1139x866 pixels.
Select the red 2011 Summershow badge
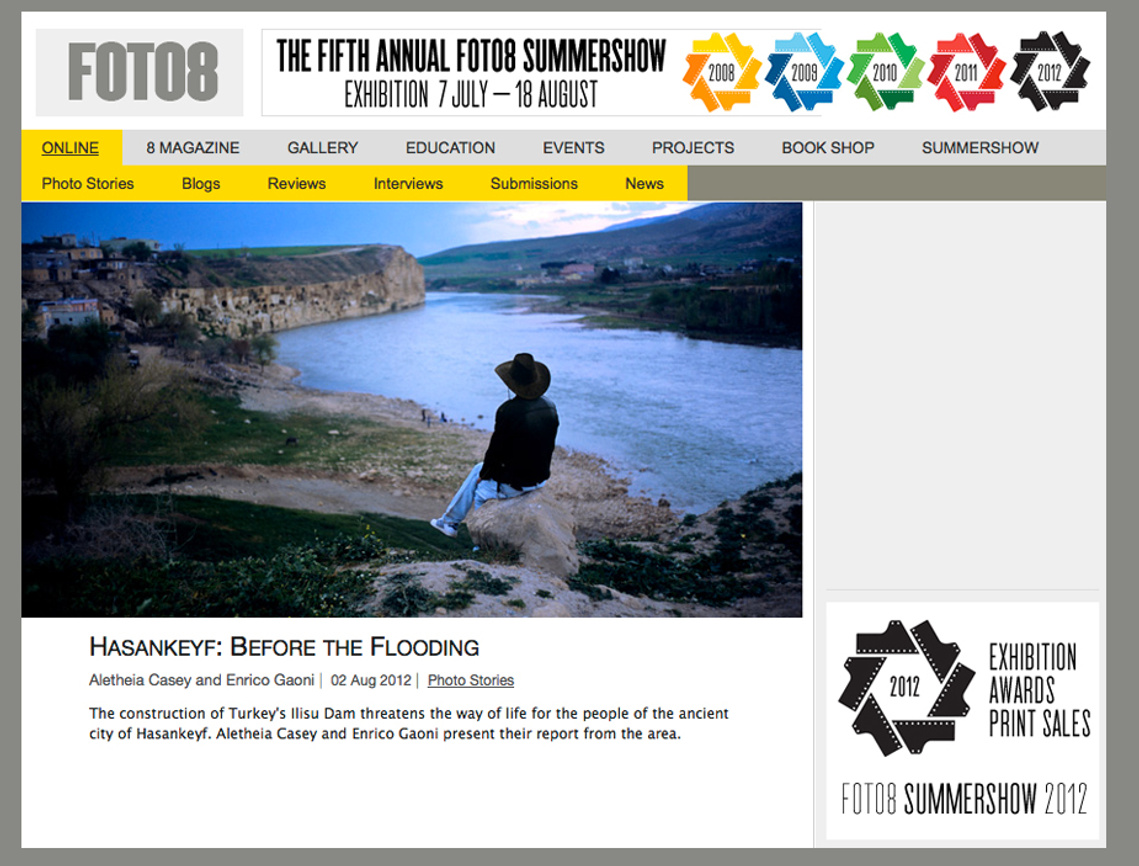click(966, 72)
